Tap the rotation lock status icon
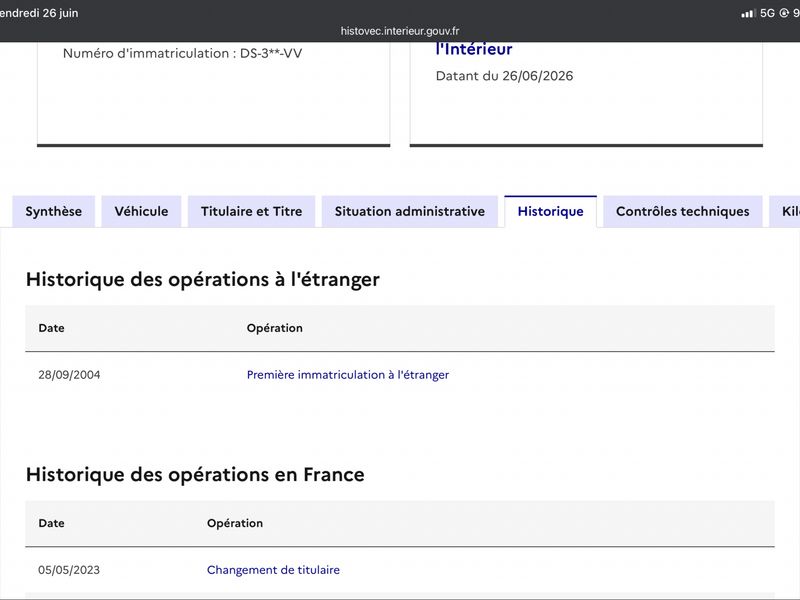 pos(784,13)
